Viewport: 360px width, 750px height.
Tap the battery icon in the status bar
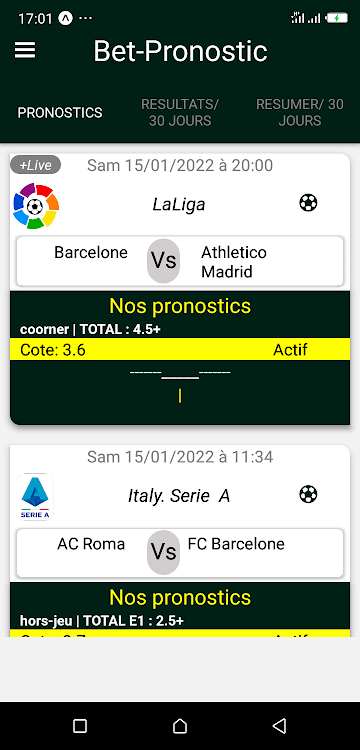click(337, 19)
